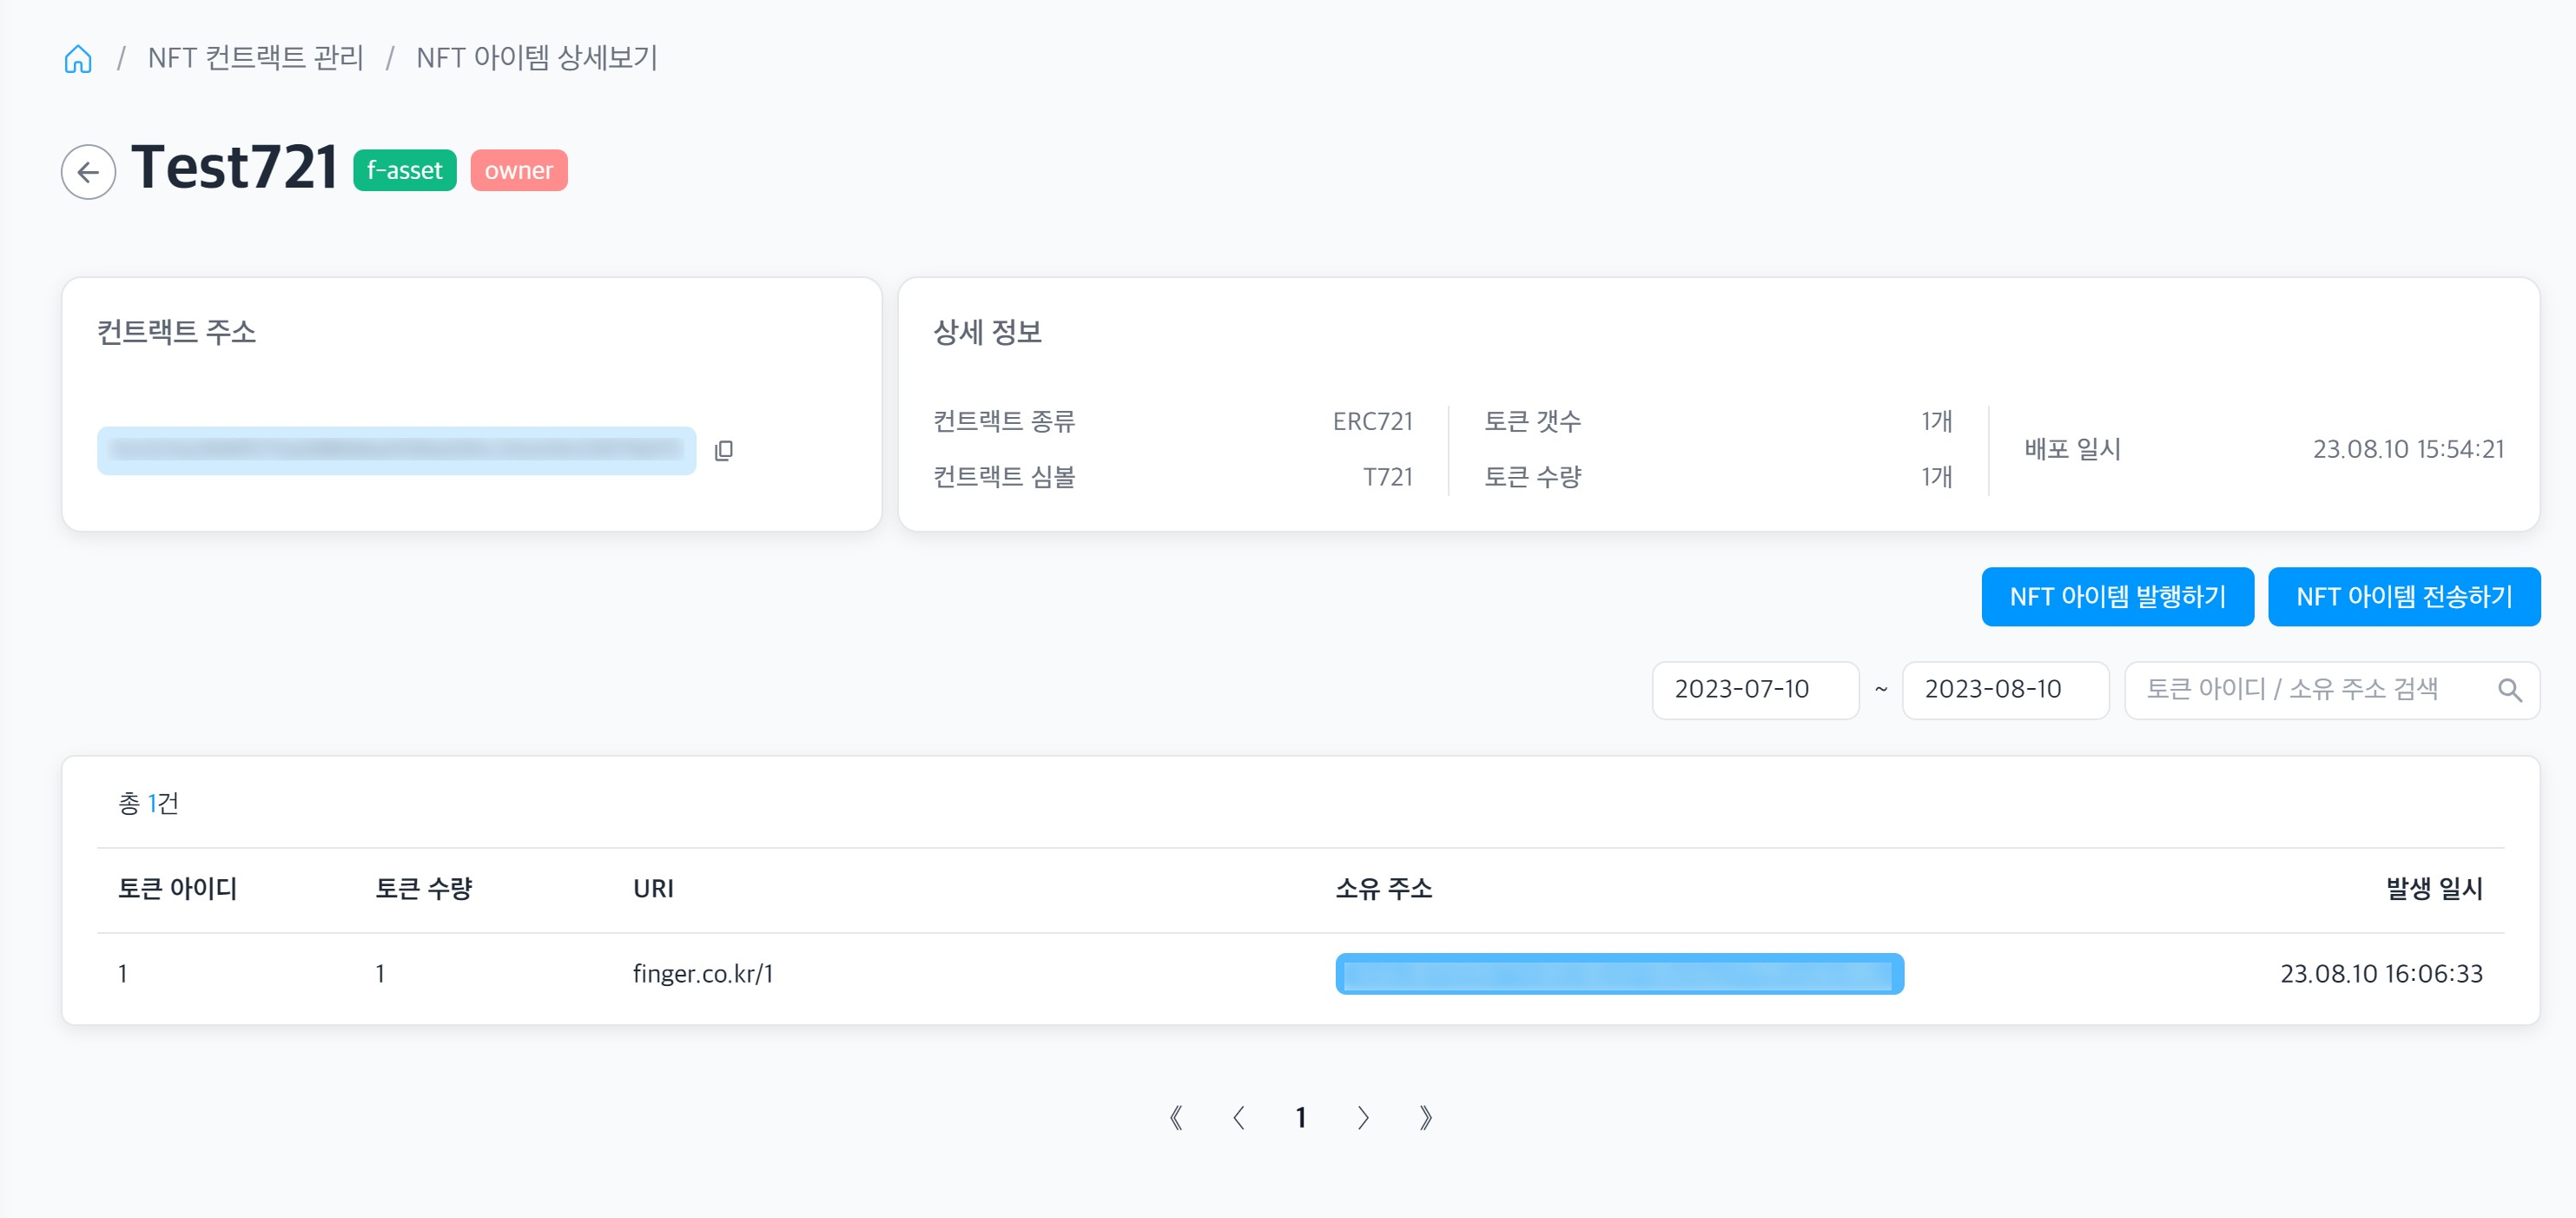Click the 발생 일시 column header

(x=2434, y=888)
